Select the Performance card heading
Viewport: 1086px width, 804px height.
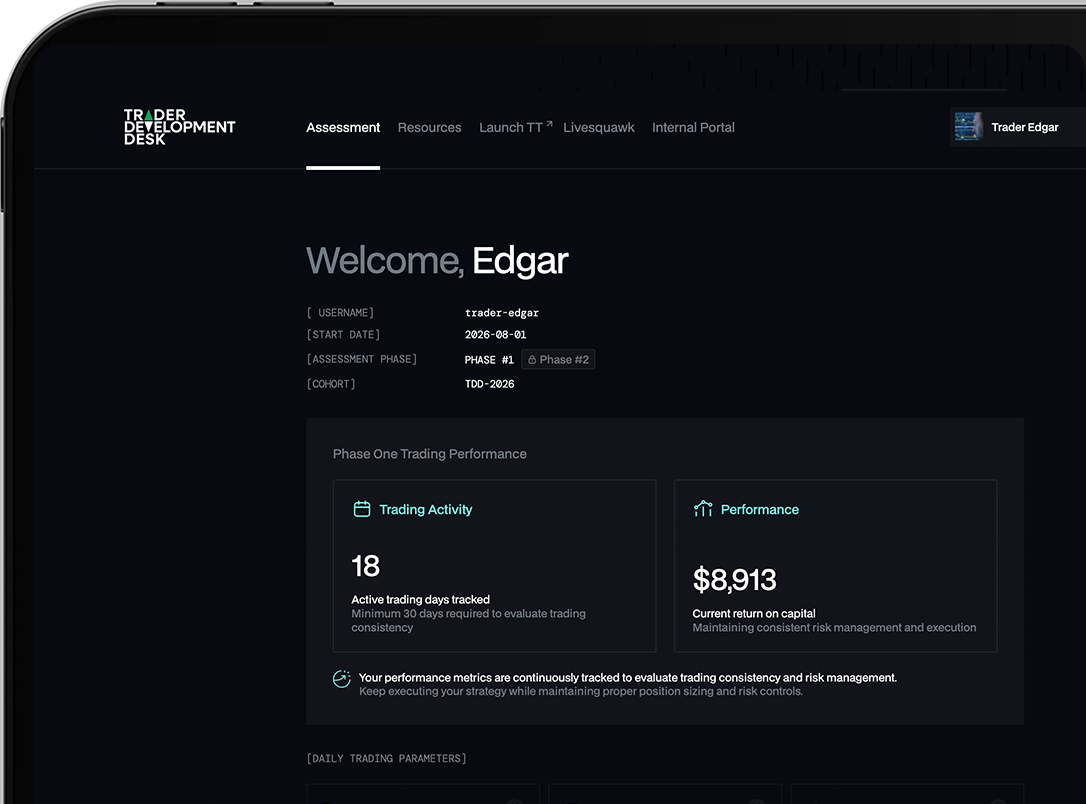(x=760, y=509)
